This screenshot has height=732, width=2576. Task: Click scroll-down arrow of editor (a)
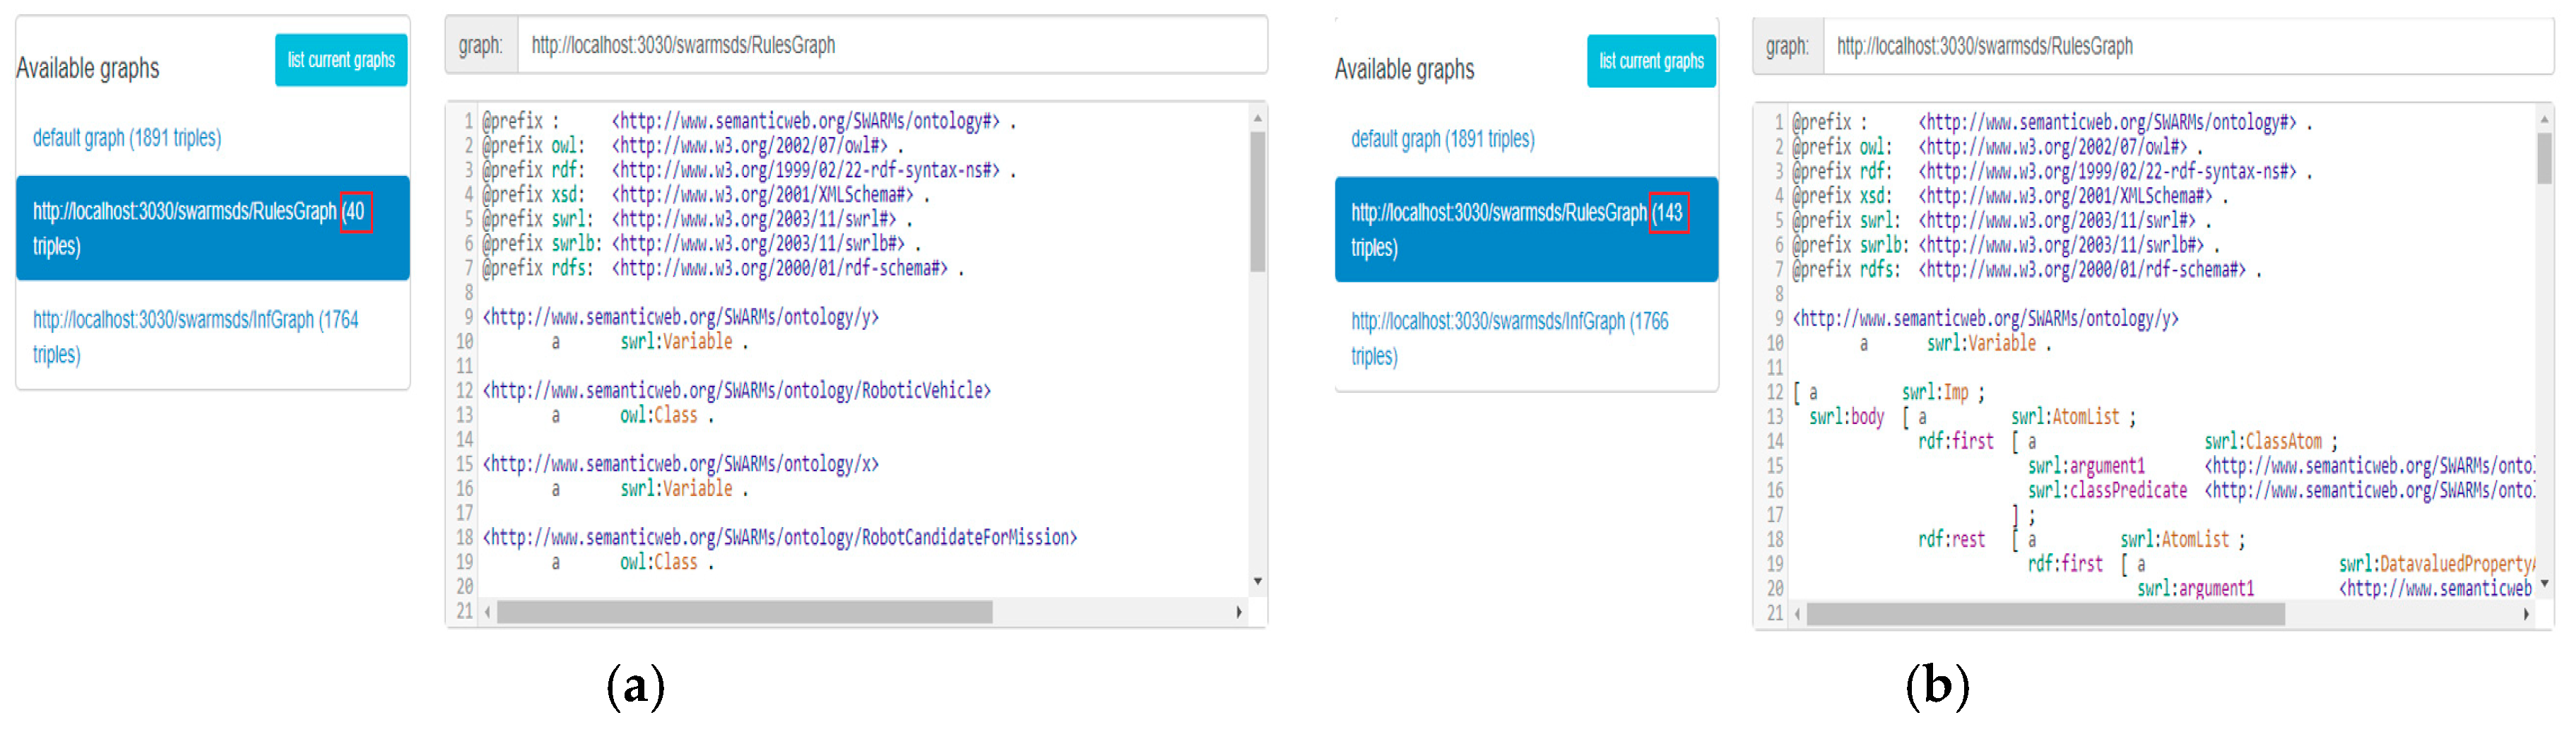pyautogui.click(x=1257, y=581)
